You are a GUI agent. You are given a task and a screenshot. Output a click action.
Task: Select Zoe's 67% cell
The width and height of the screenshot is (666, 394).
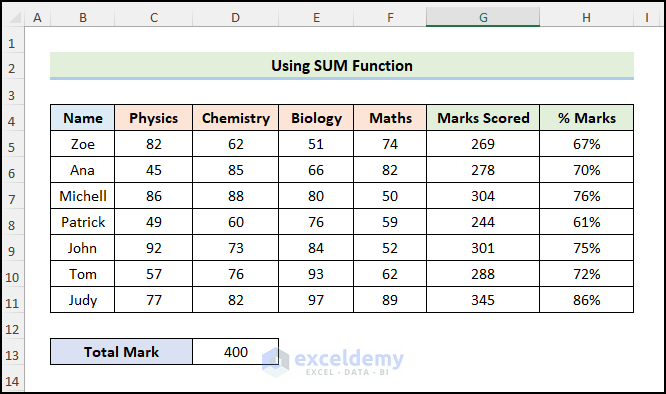point(586,144)
